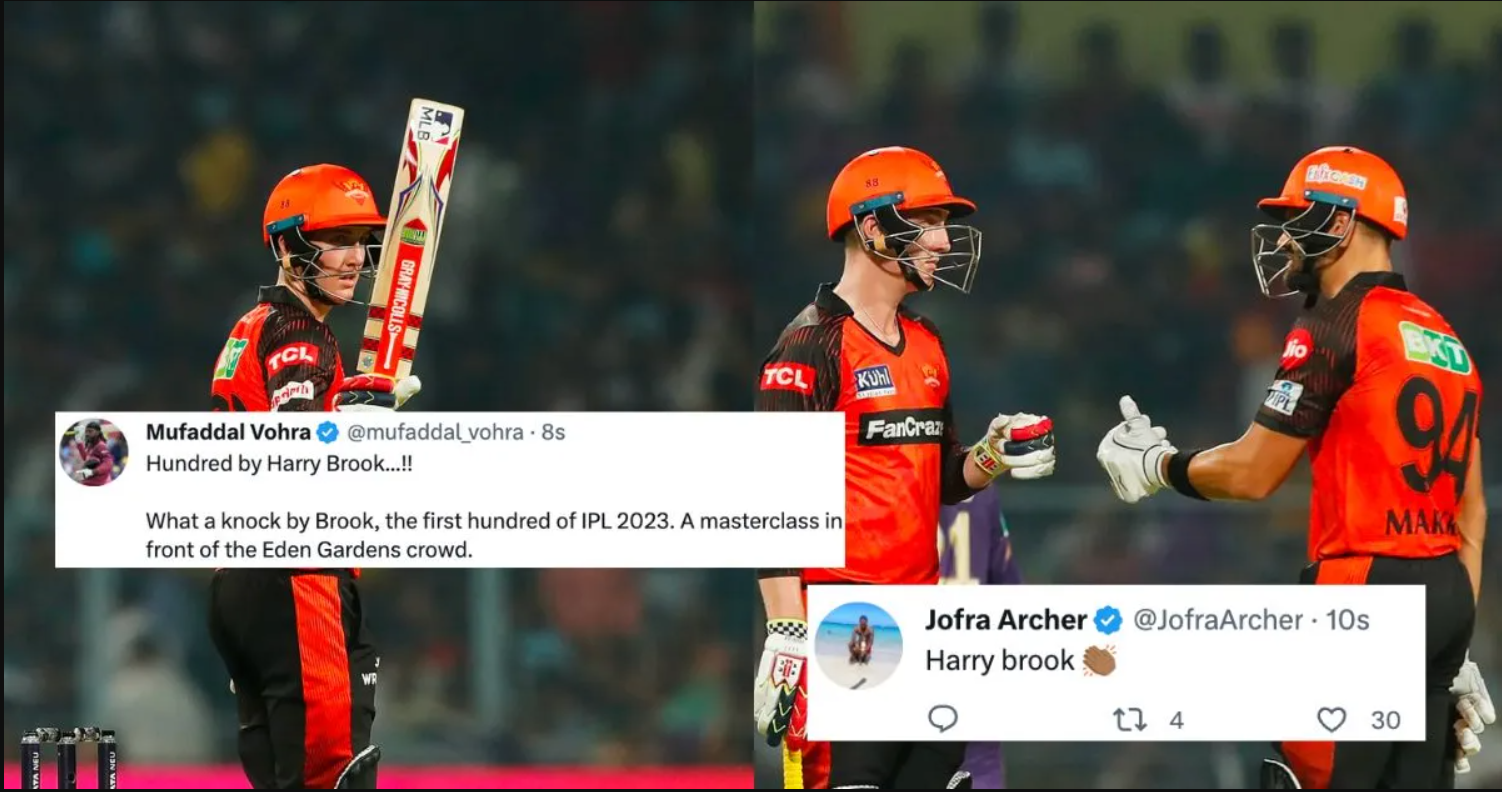The height and width of the screenshot is (792, 1502).
Task: Click the like count showing 30
Action: pos(1385,720)
